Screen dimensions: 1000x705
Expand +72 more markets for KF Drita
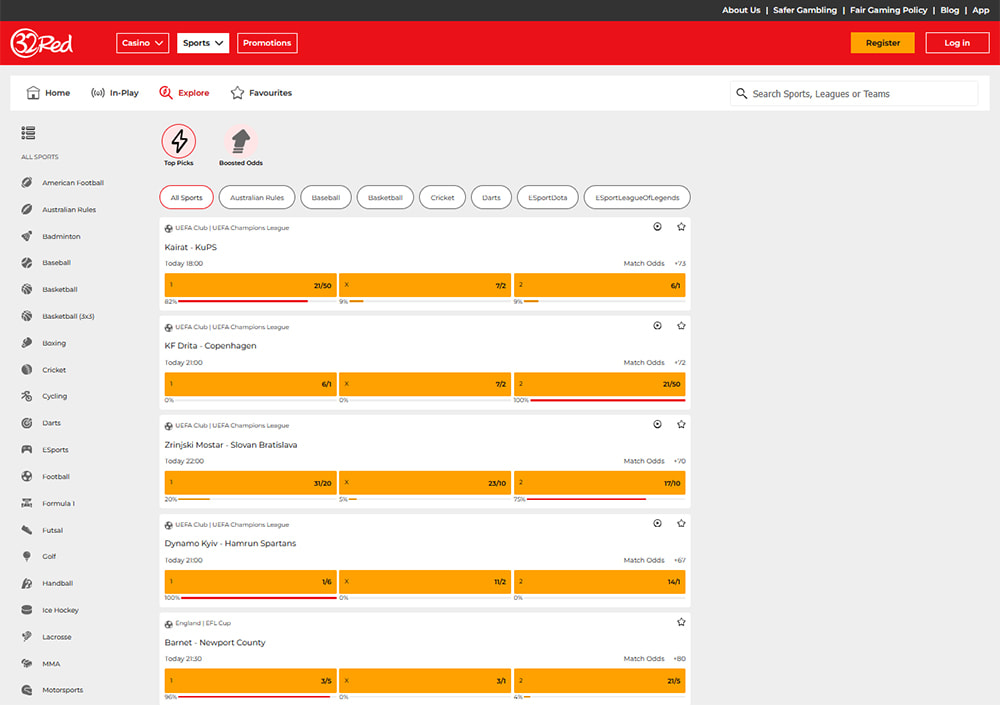(x=680, y=362)
